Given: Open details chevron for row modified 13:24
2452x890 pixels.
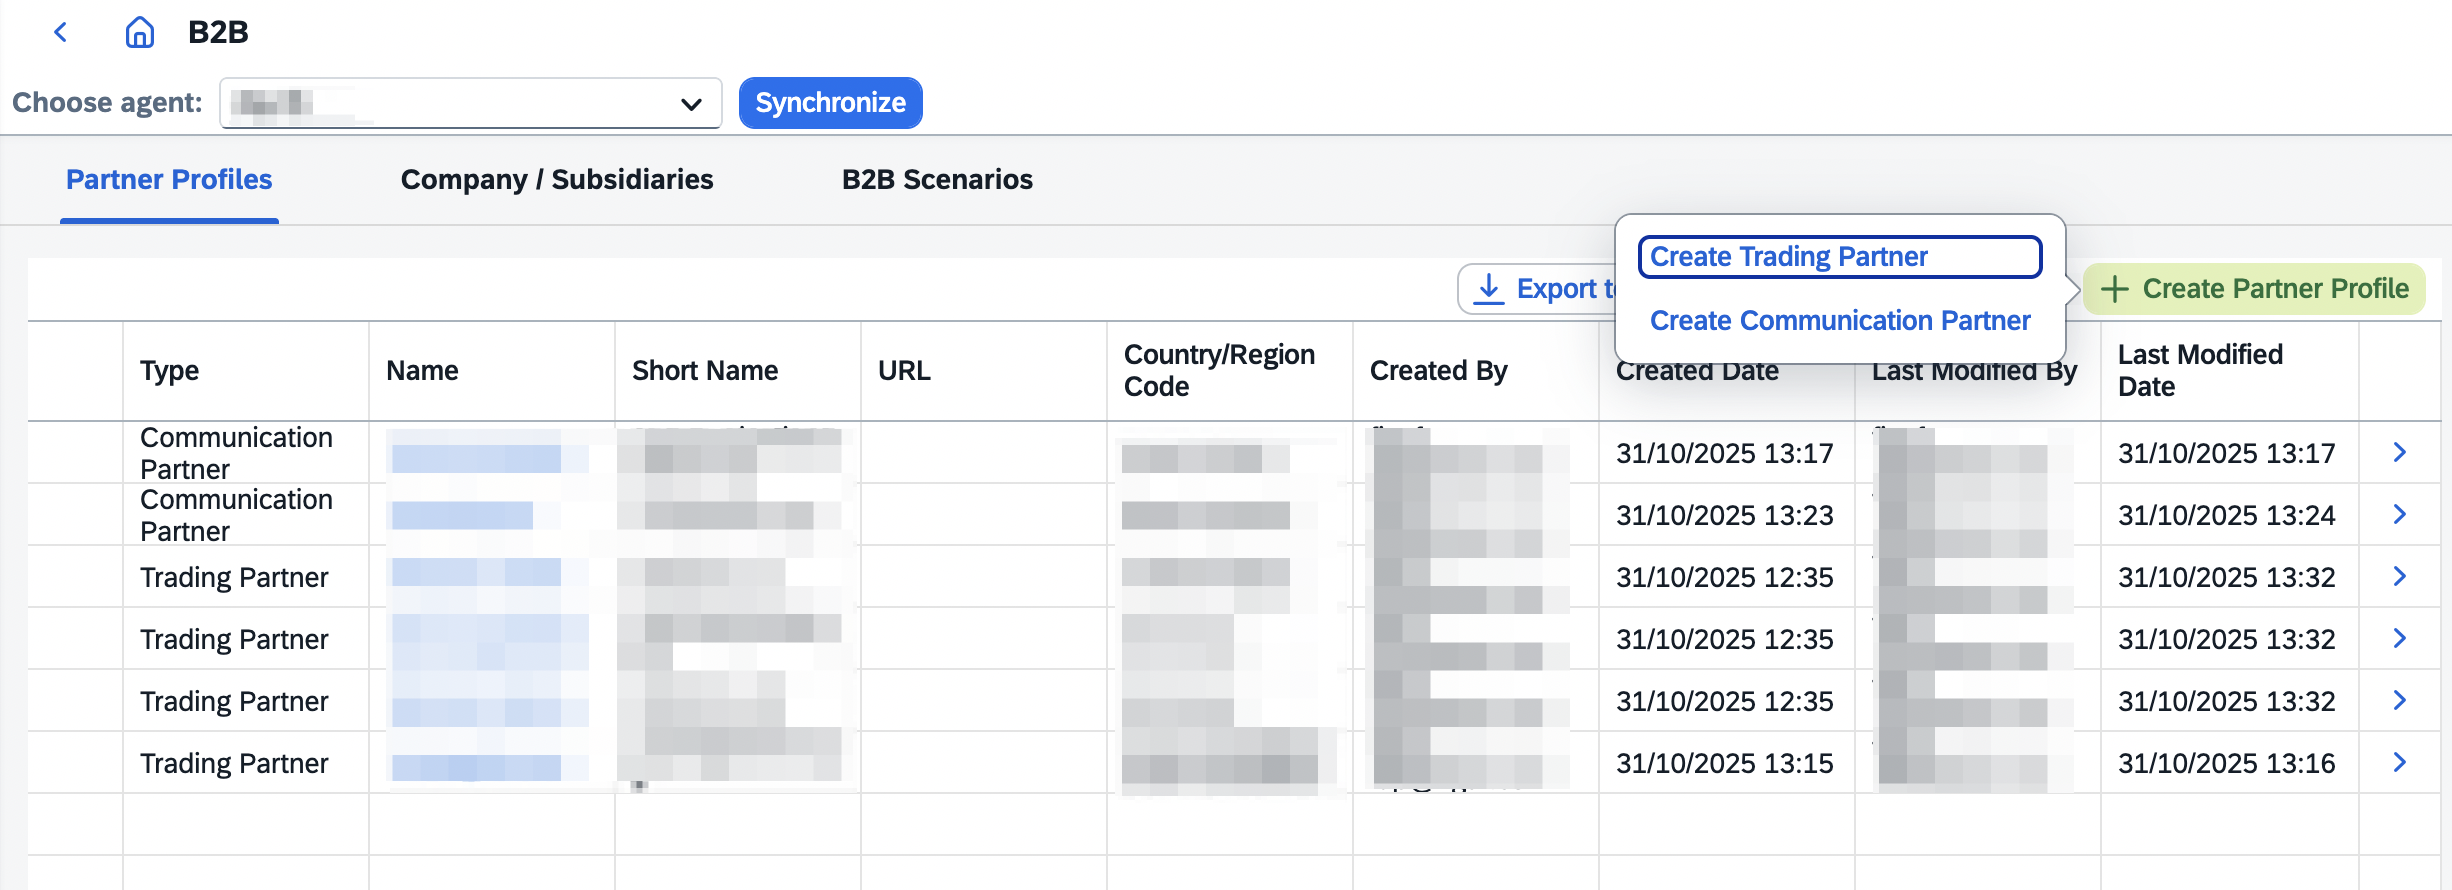Looking at the screenshot, I should [x=2399, y=515].
